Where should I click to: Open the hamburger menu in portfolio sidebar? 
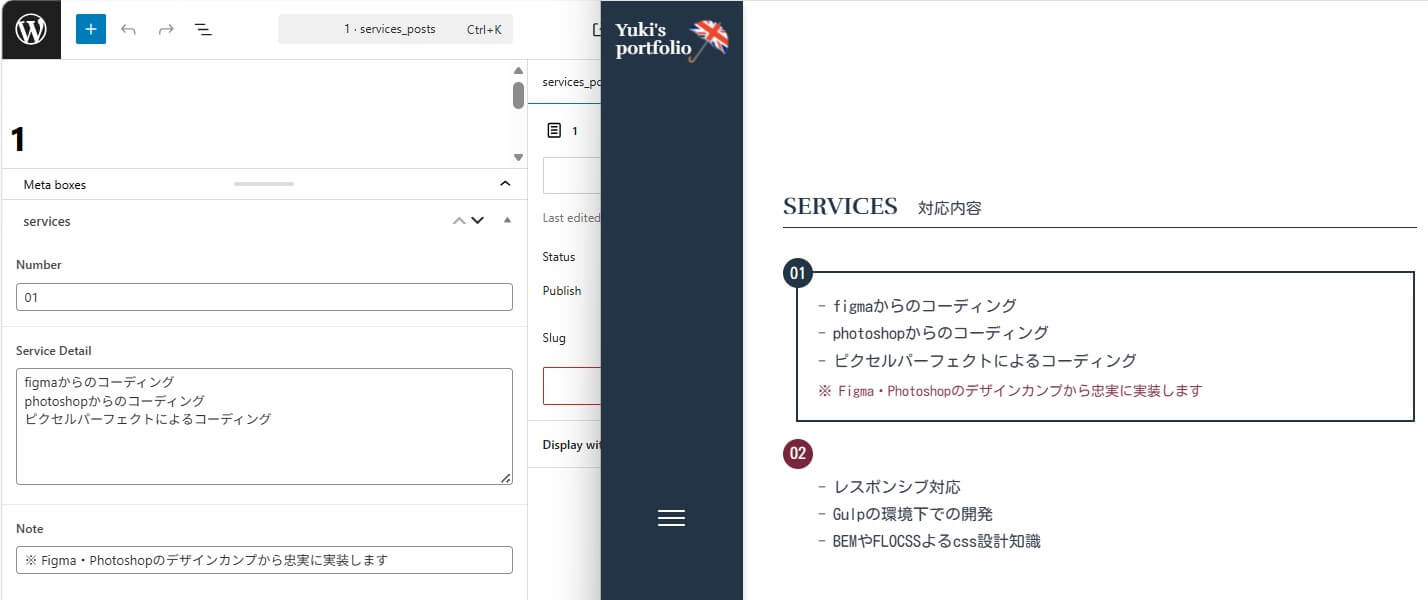coord(671,518)
